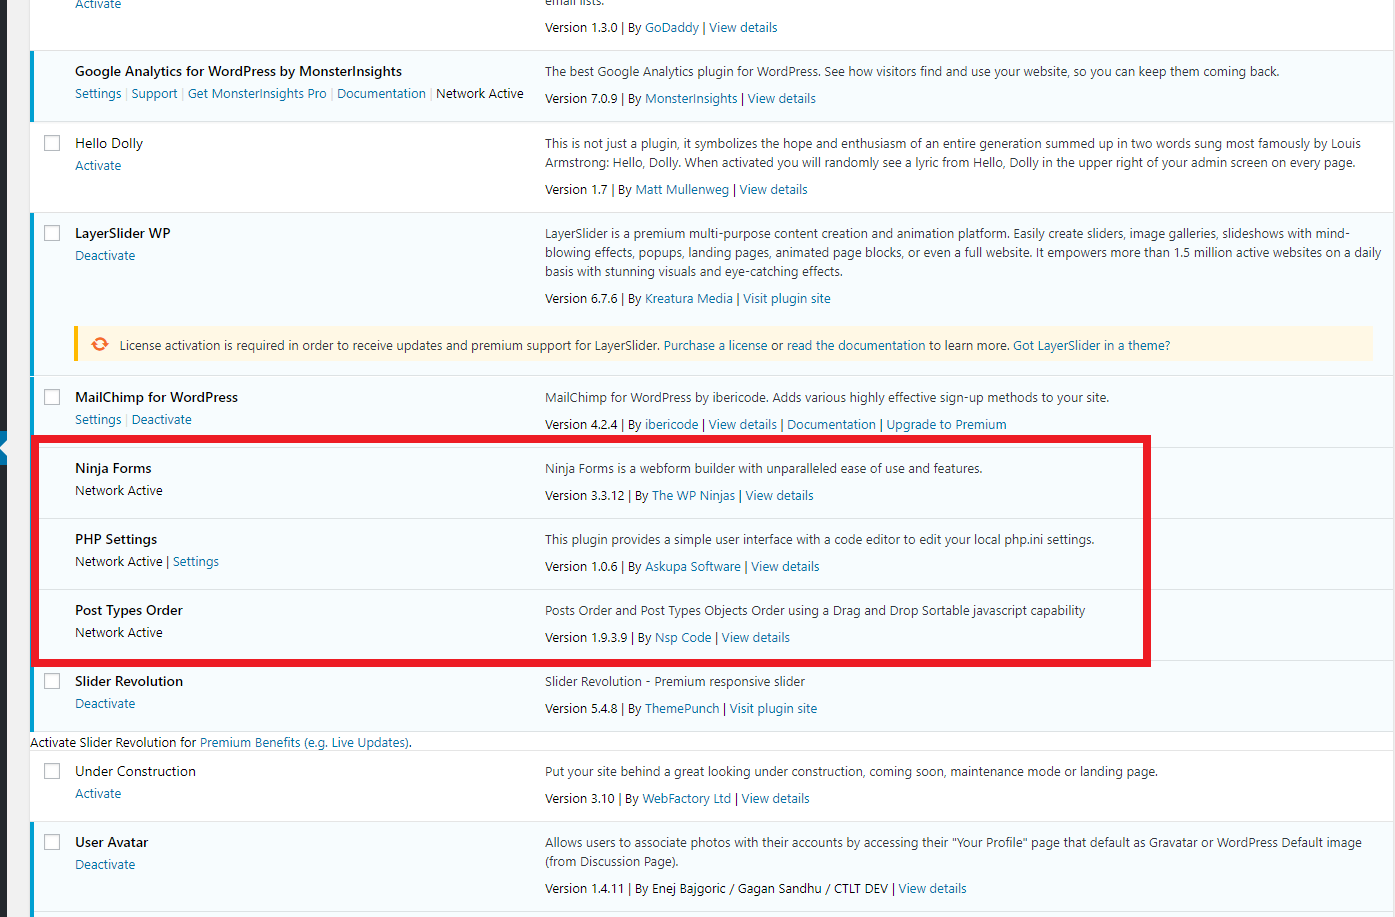This screenshot has height=917, width=1395.
Task: Click the PHP Settings plugin title
Action: coord(116,539)
